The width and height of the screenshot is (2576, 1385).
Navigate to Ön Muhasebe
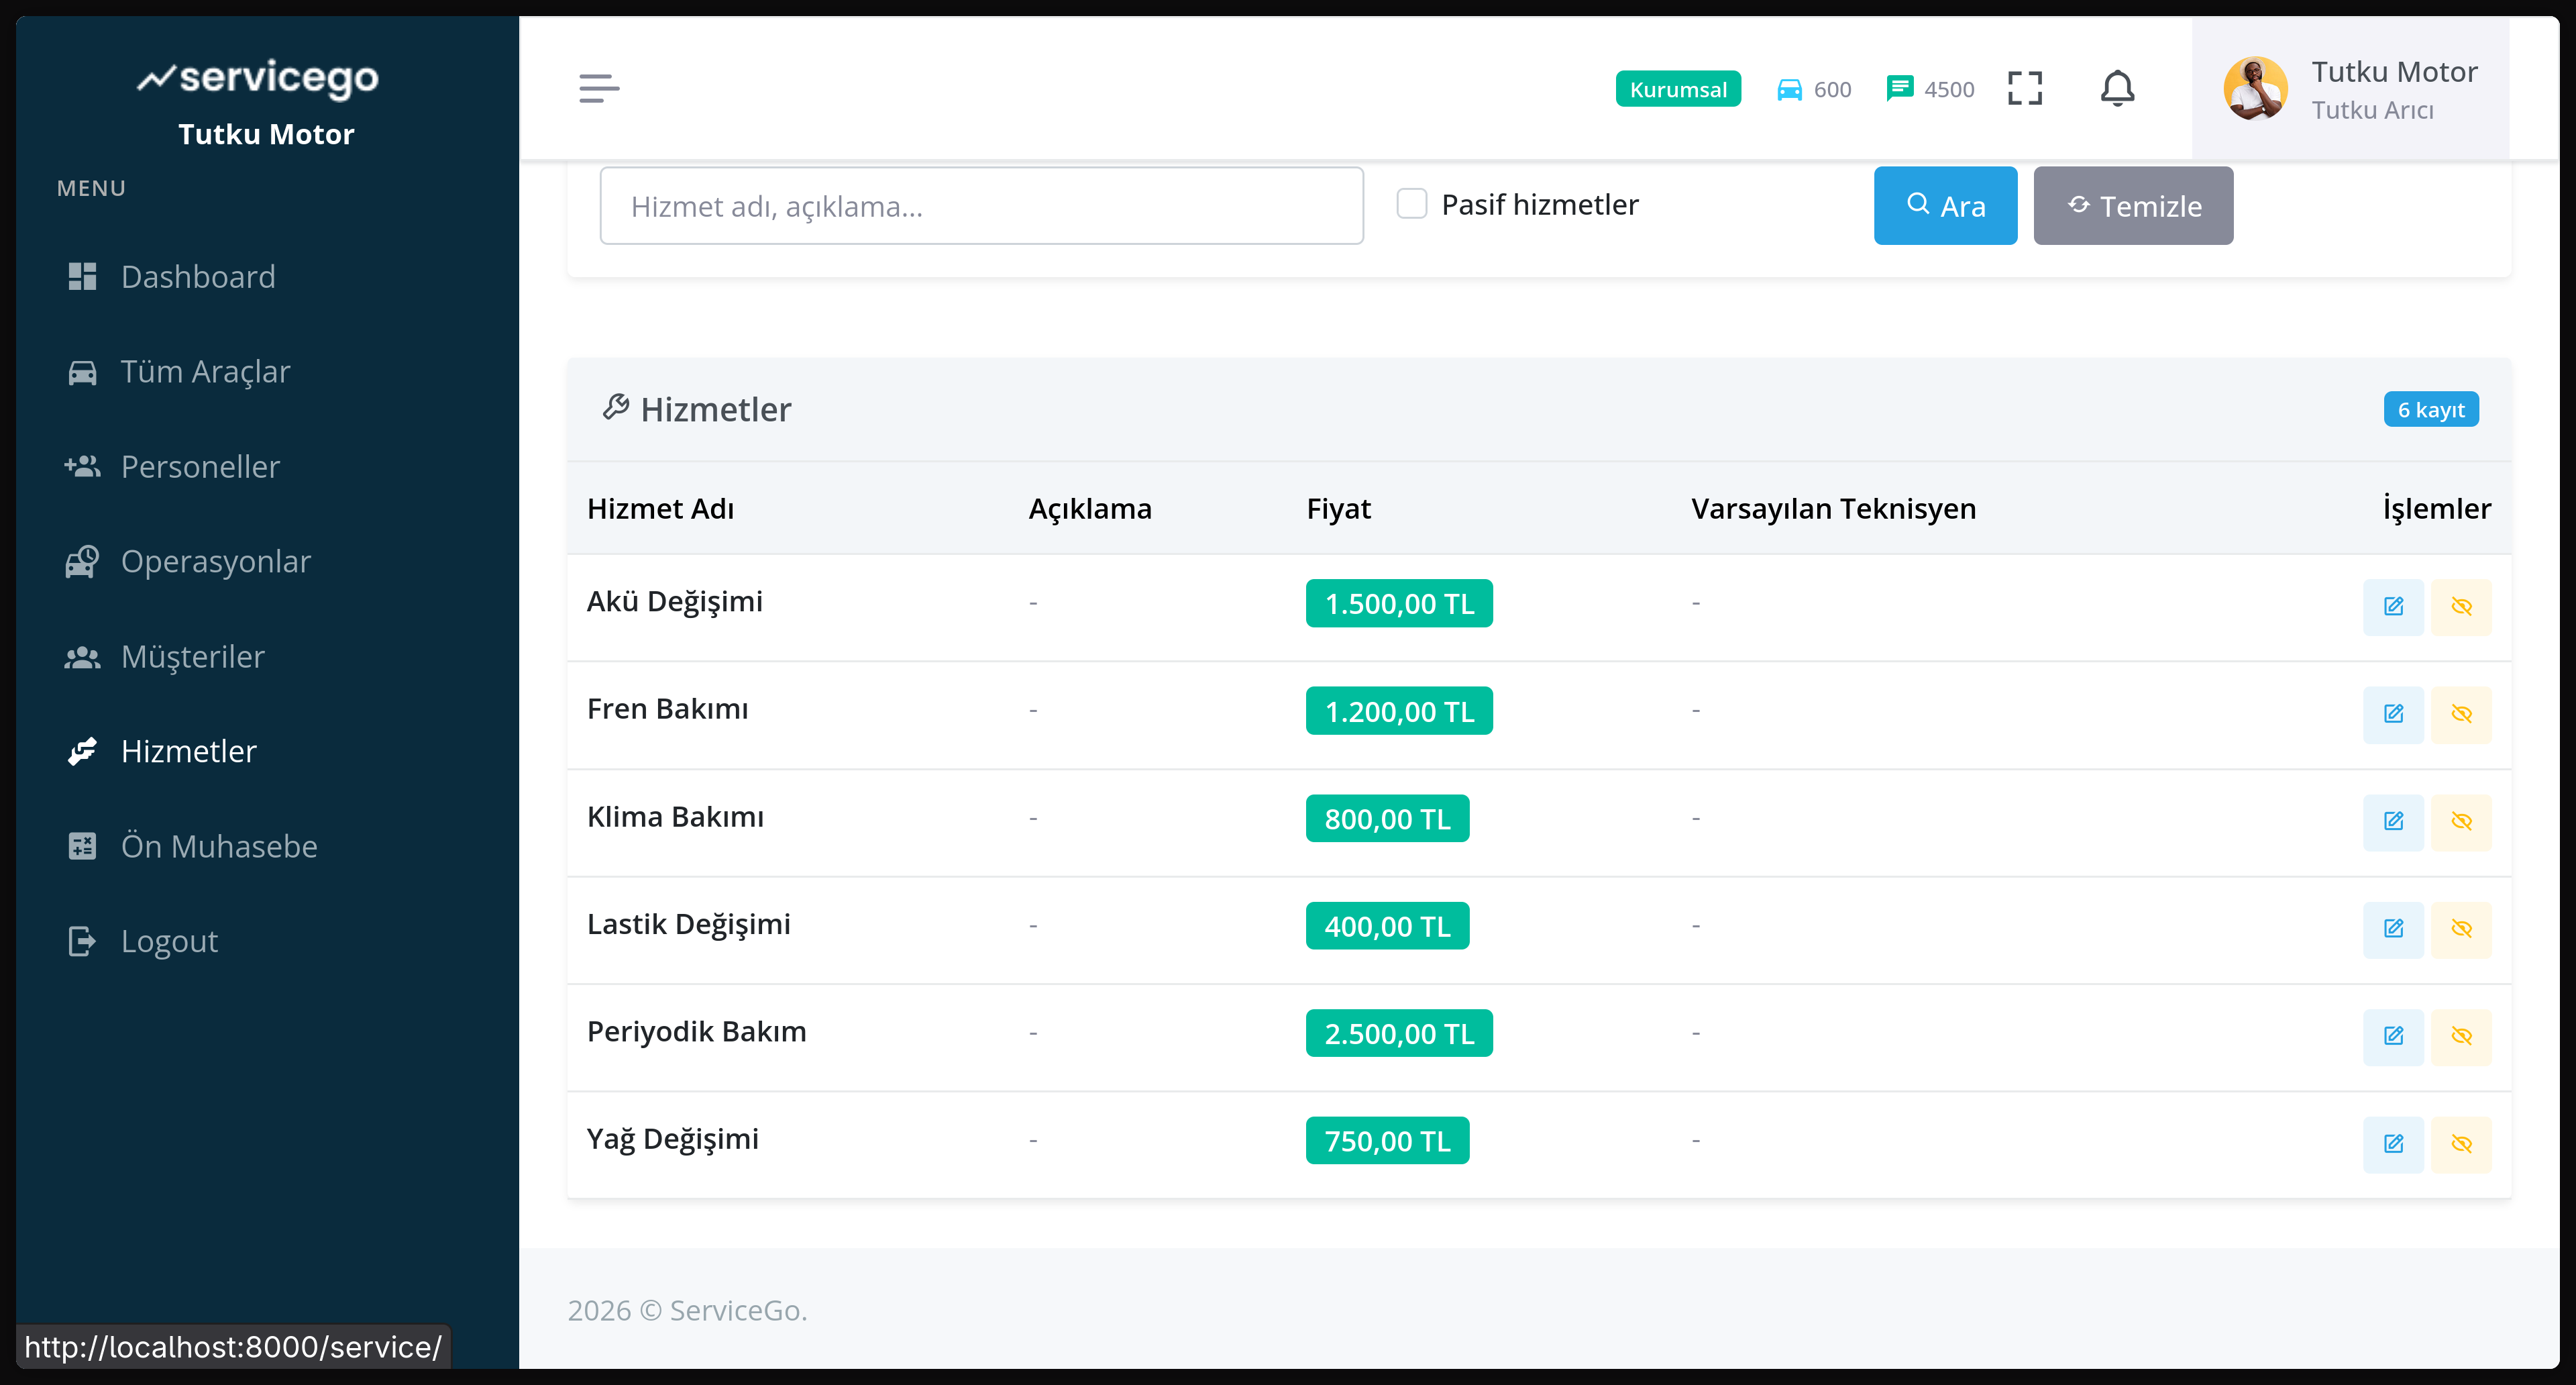(x=219, y=845)
